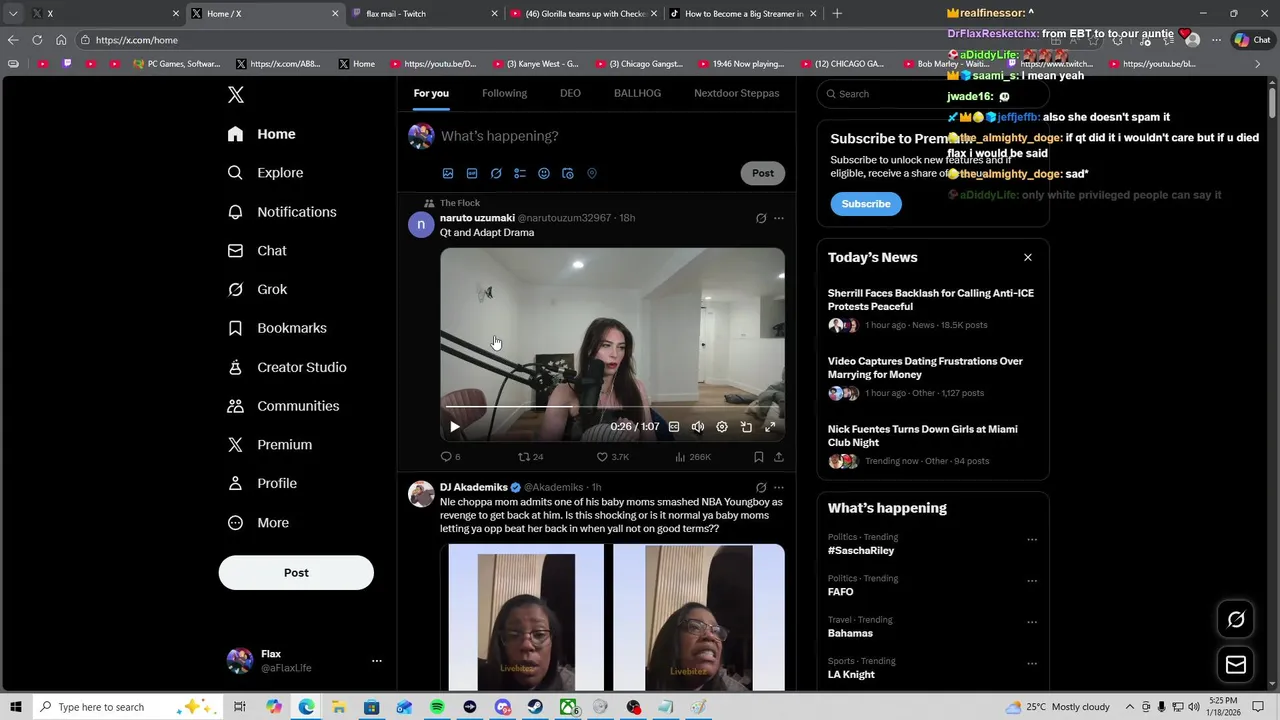Image resolution: width=1280 pixels, height=720 pixels.
Task: Open Chat in the sidebar
Action: [257, 251]
